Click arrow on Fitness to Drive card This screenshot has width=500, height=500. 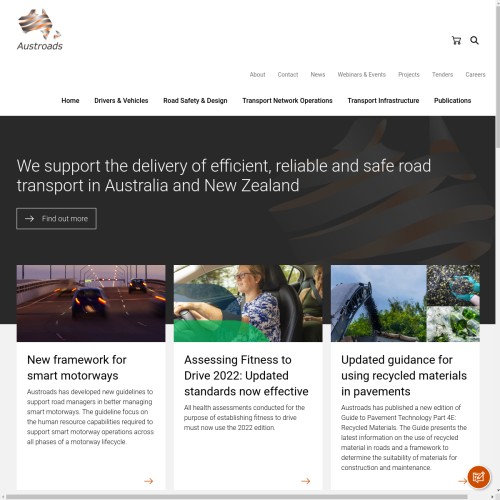(306, 481)
